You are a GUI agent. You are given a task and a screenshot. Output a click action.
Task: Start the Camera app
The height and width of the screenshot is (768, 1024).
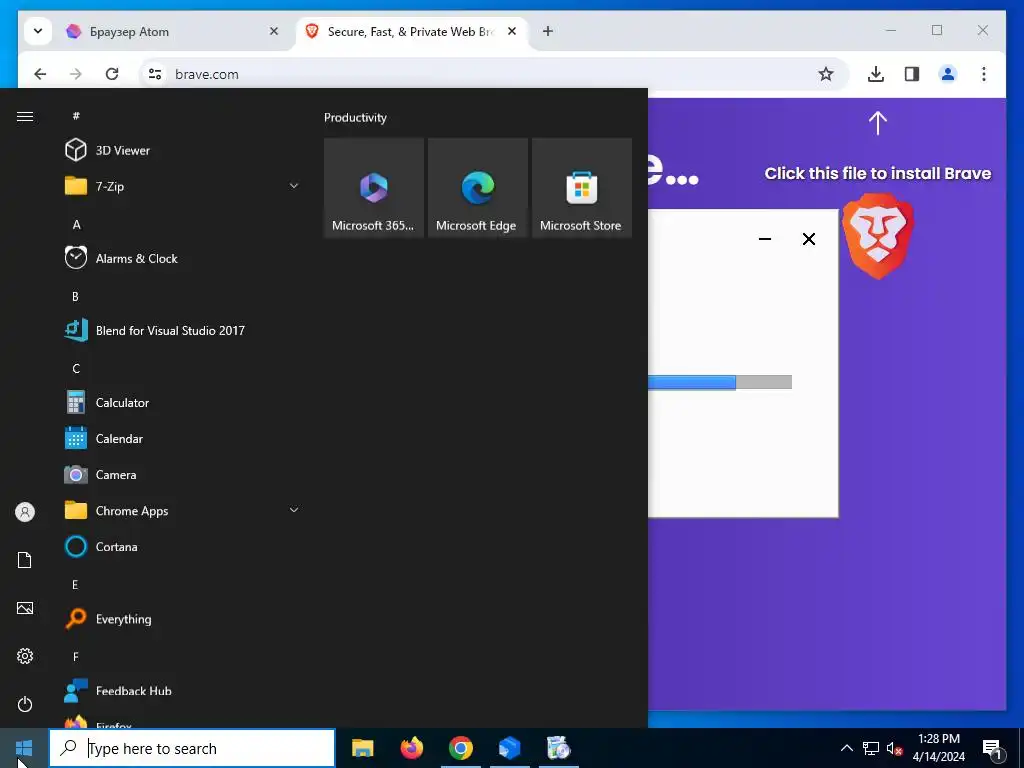coord(183,474)
